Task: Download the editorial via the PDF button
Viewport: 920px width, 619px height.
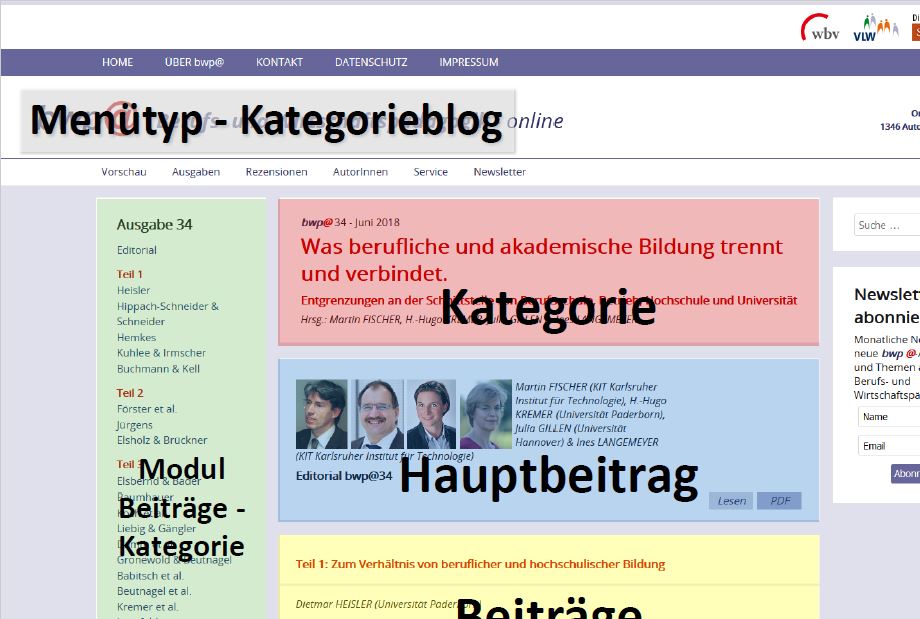Action: (x=779, y=500)
